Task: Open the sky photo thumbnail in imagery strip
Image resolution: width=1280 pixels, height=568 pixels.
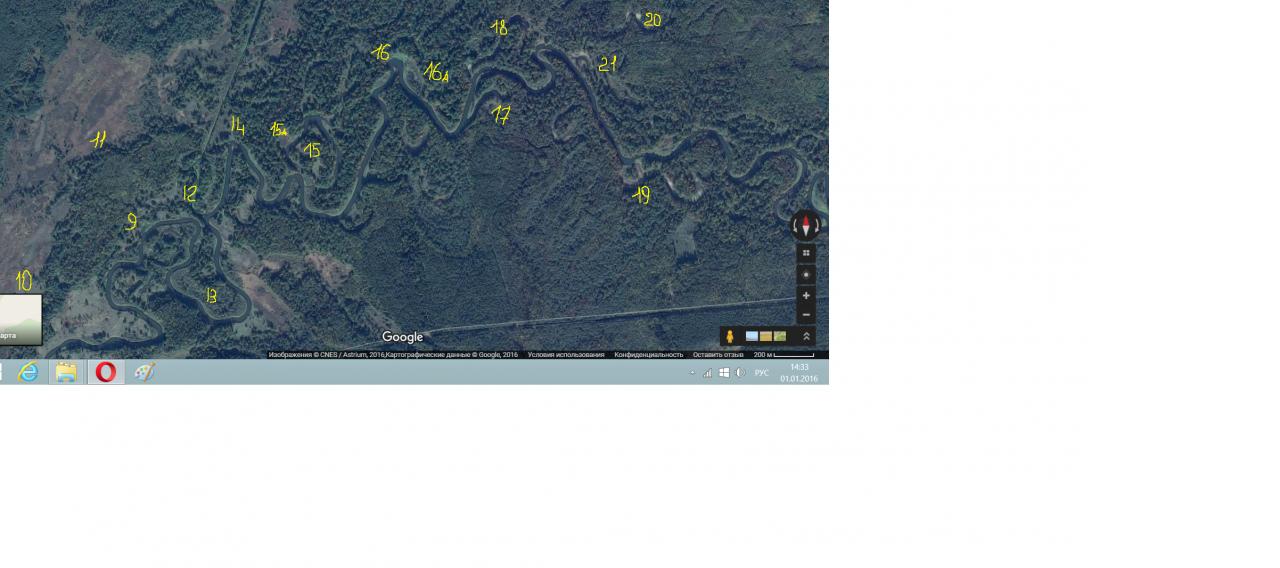Action: click(751, 336)
